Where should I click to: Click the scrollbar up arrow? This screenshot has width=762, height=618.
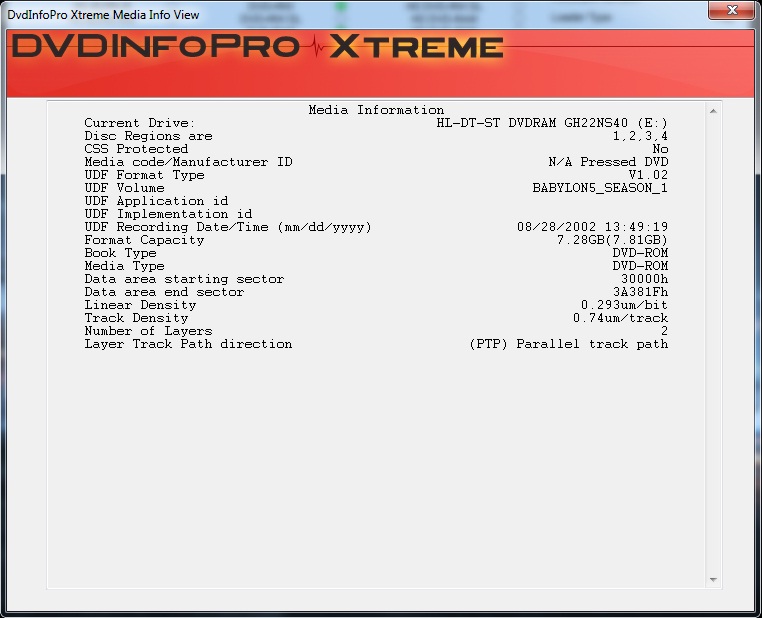click(x=713, y=111)
